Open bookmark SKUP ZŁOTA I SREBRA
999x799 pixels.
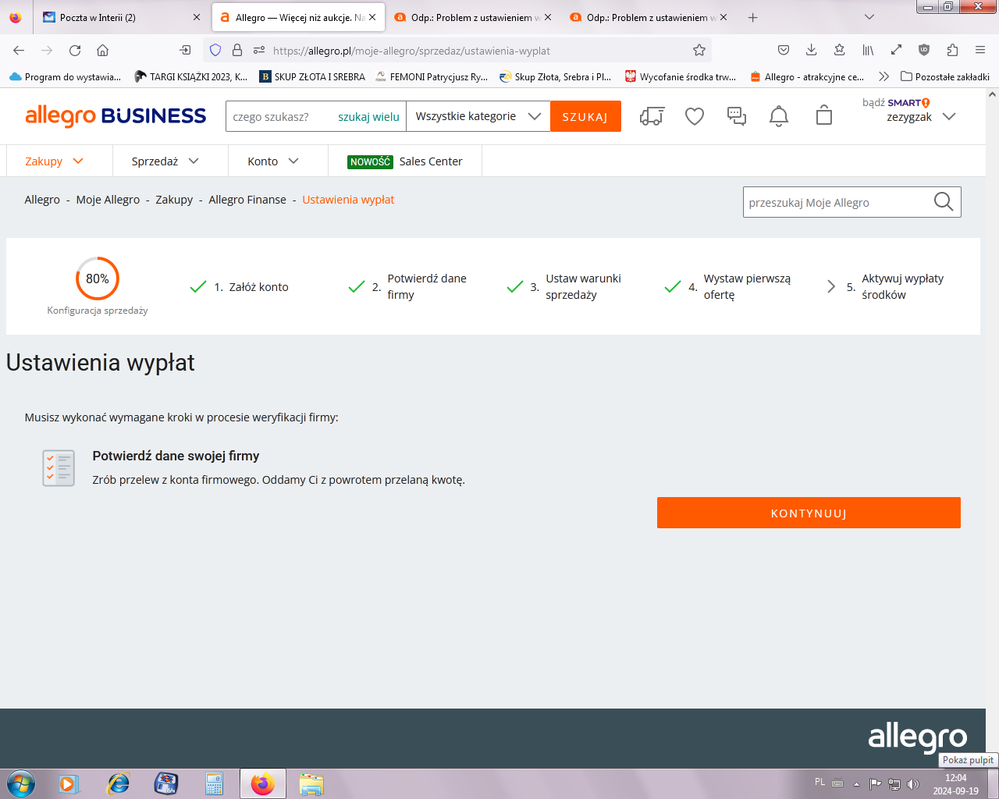[312, 76]
